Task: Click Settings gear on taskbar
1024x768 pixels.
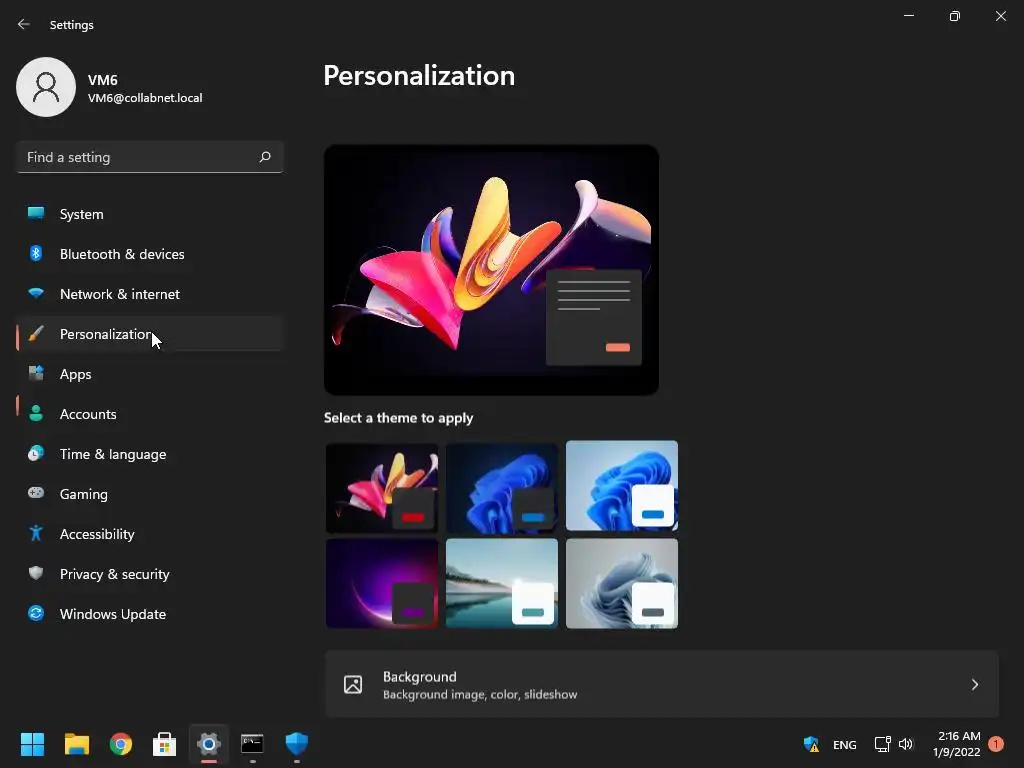Action: [209, 744]
